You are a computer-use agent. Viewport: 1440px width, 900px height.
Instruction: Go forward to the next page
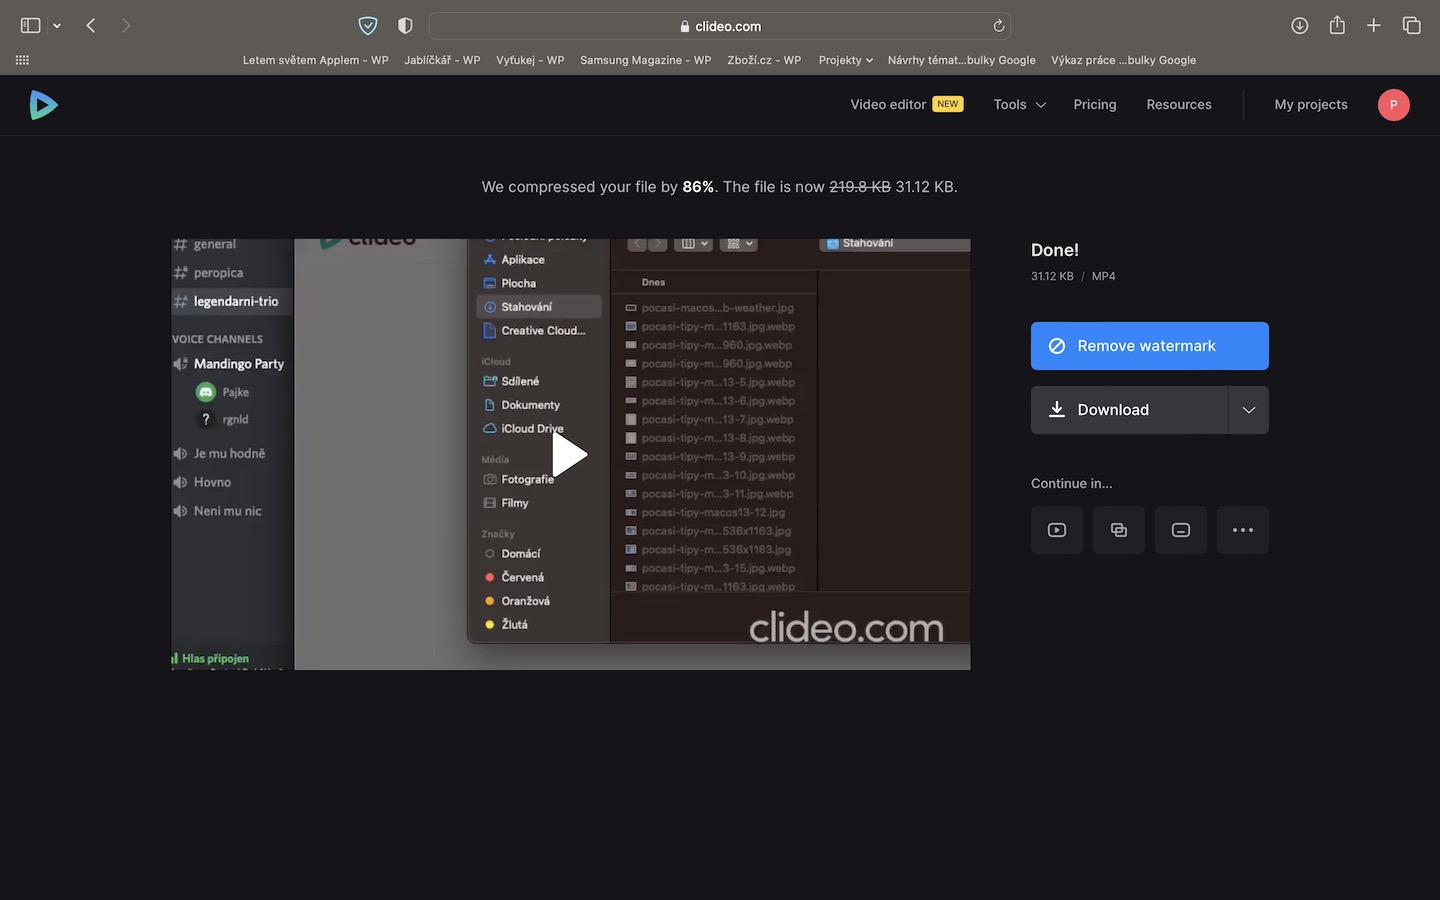click(126, 26)
